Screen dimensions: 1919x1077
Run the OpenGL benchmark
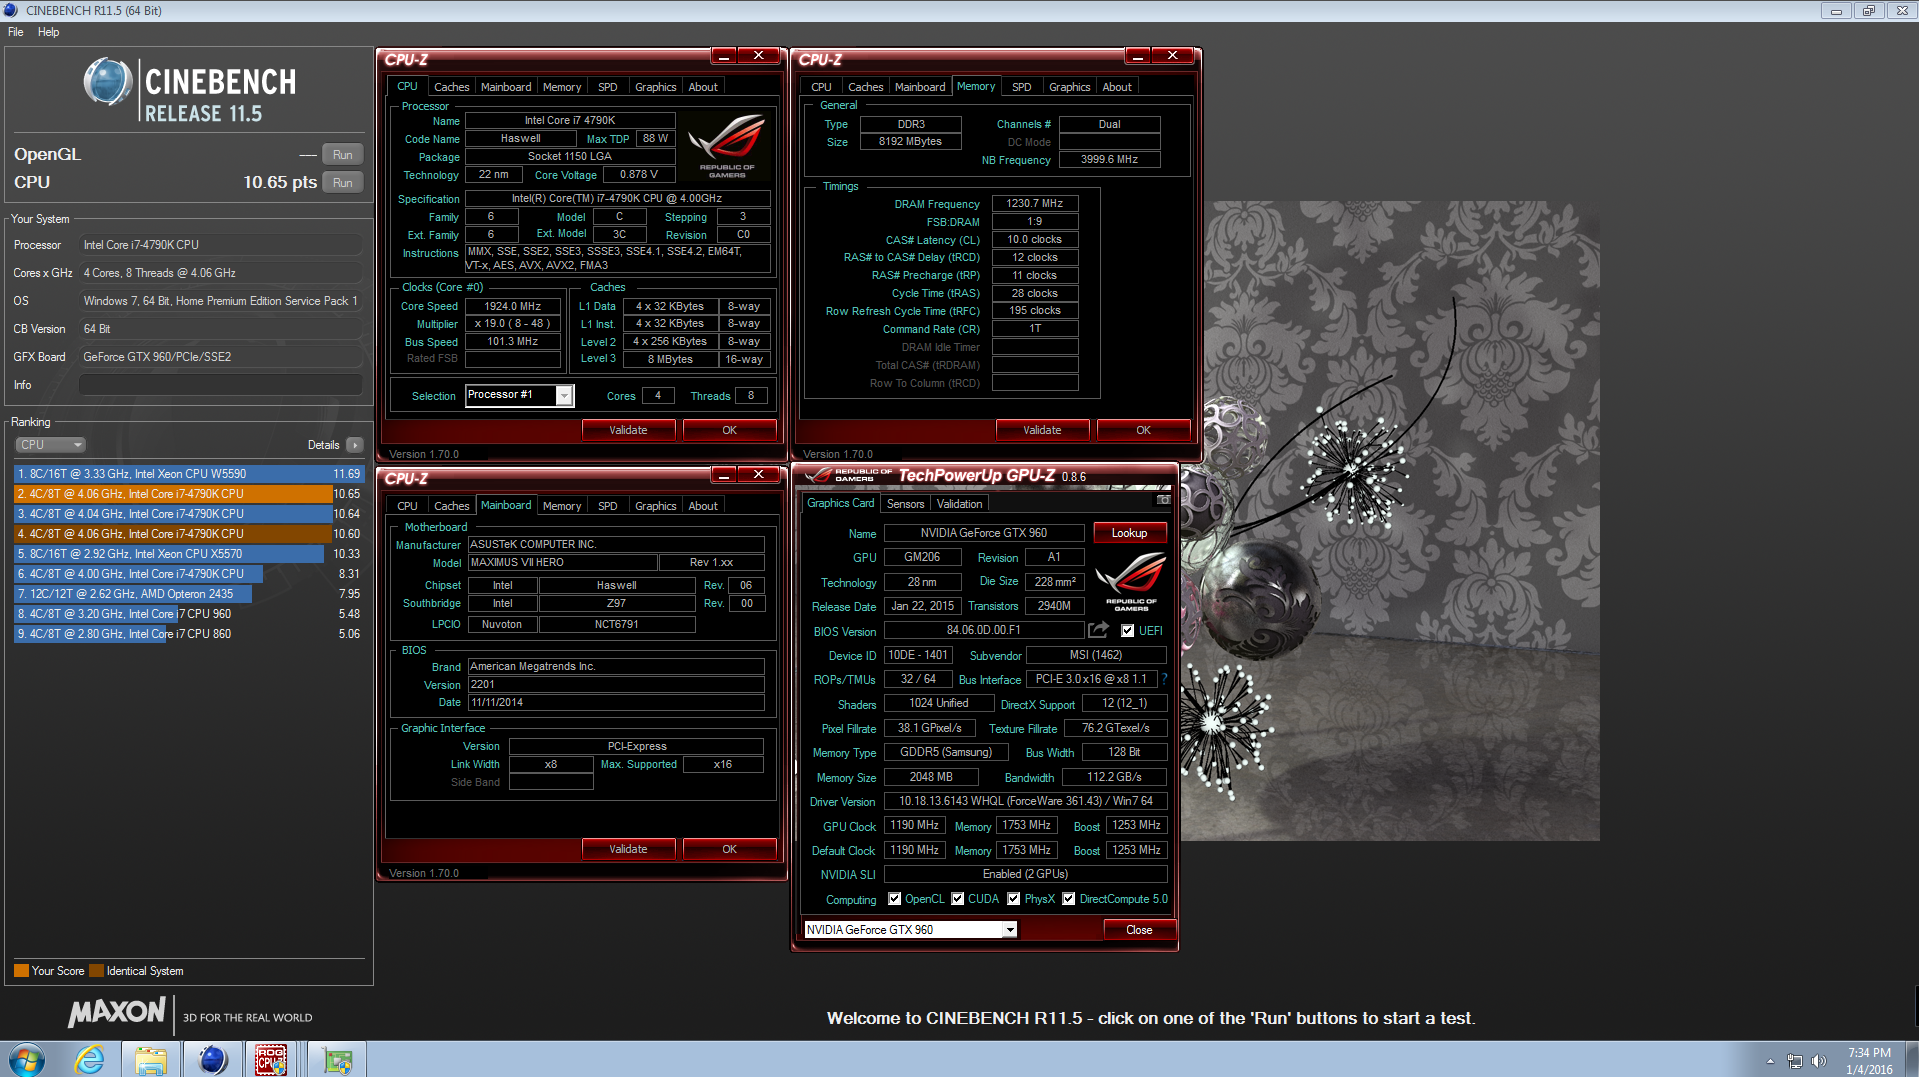342,155
